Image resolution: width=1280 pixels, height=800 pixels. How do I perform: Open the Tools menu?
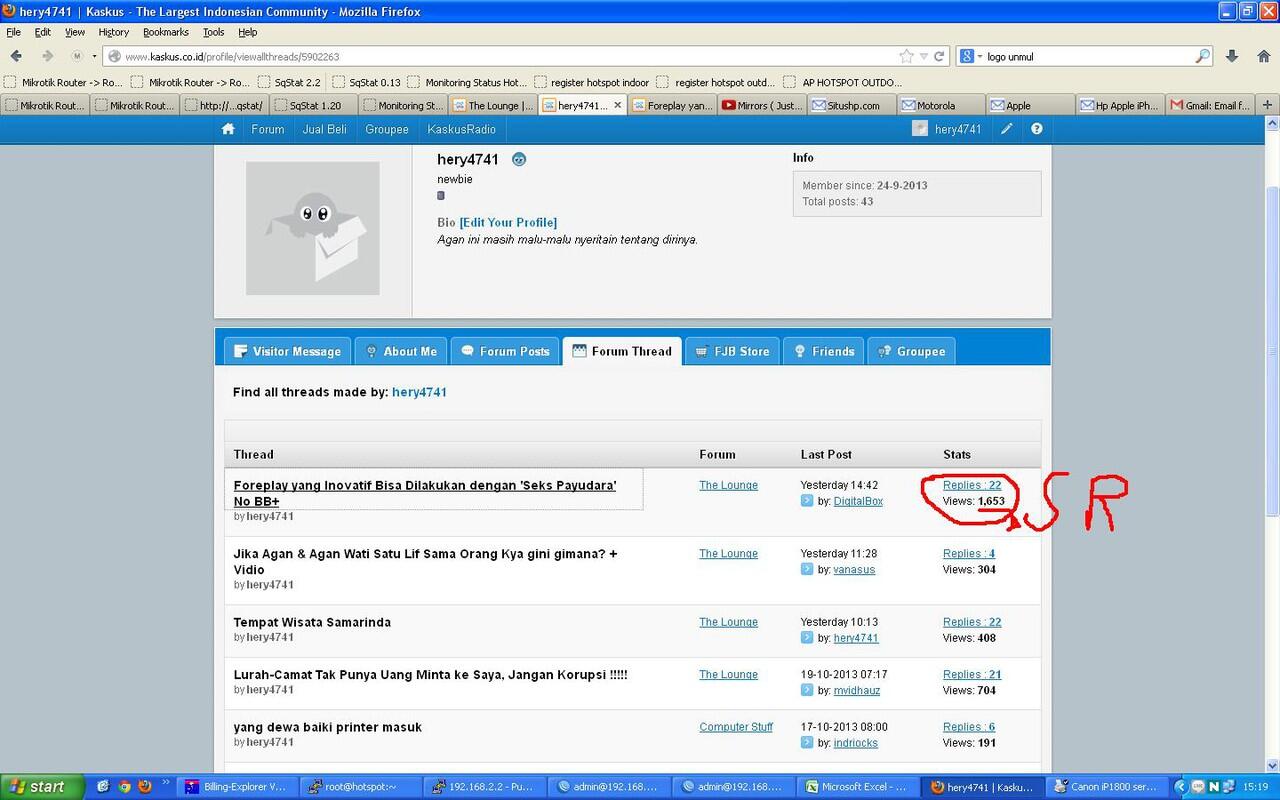[x=214, y=32]
